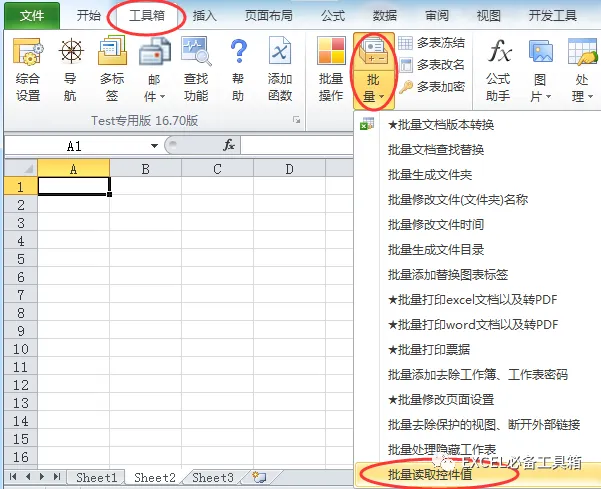Switch to the 审阅 tab
601x489 pixels.
(437, 16)
